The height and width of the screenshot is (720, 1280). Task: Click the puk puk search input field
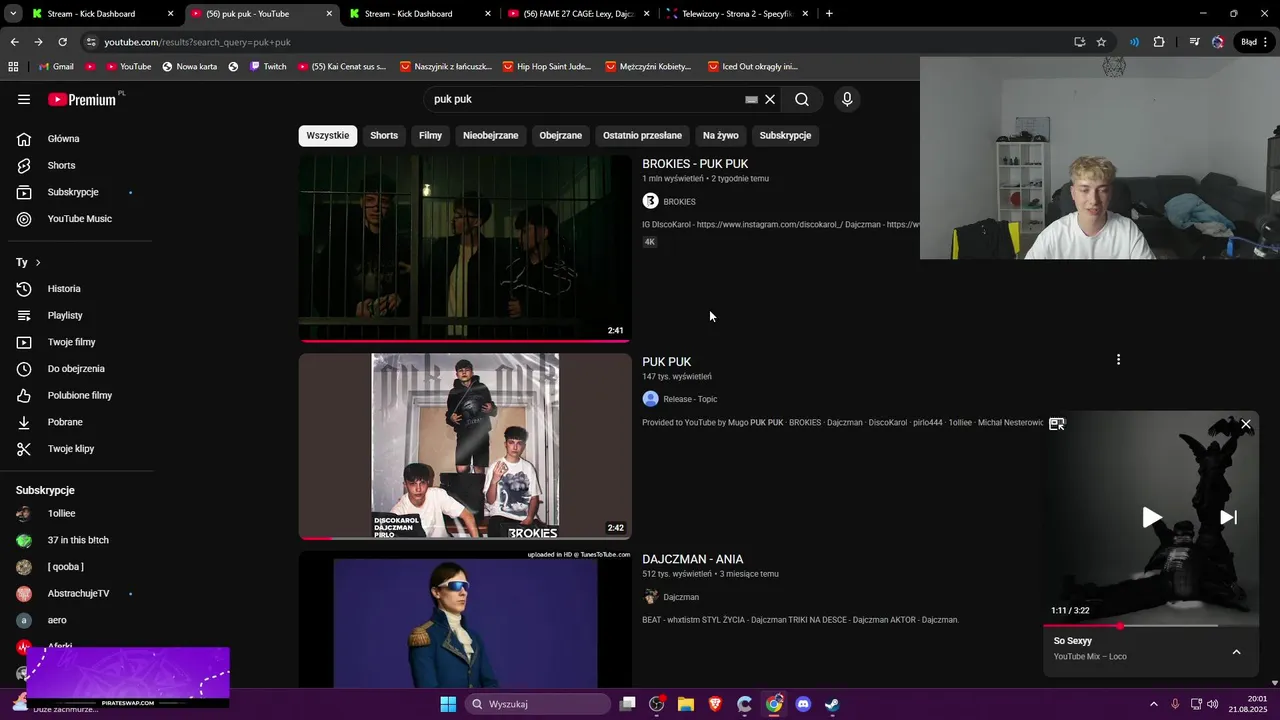coord(585,99)
